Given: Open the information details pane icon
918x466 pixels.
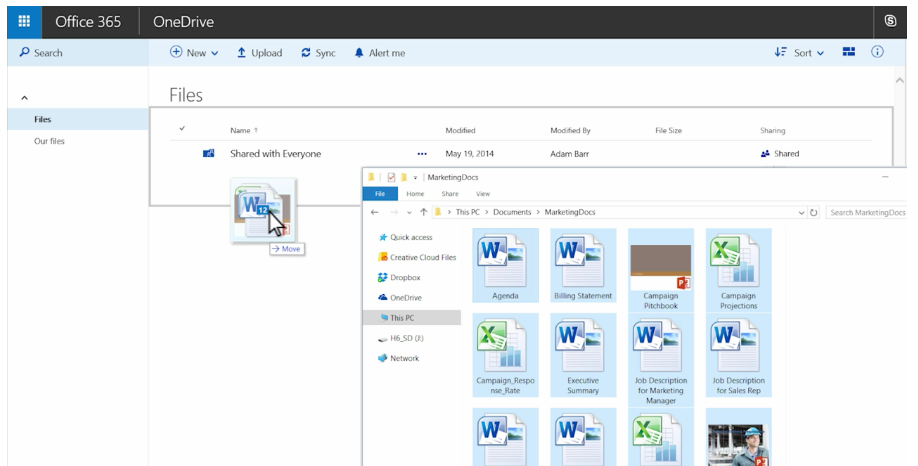Looking at the screenshot, I should pyautogui.click(x=877, y=52).
